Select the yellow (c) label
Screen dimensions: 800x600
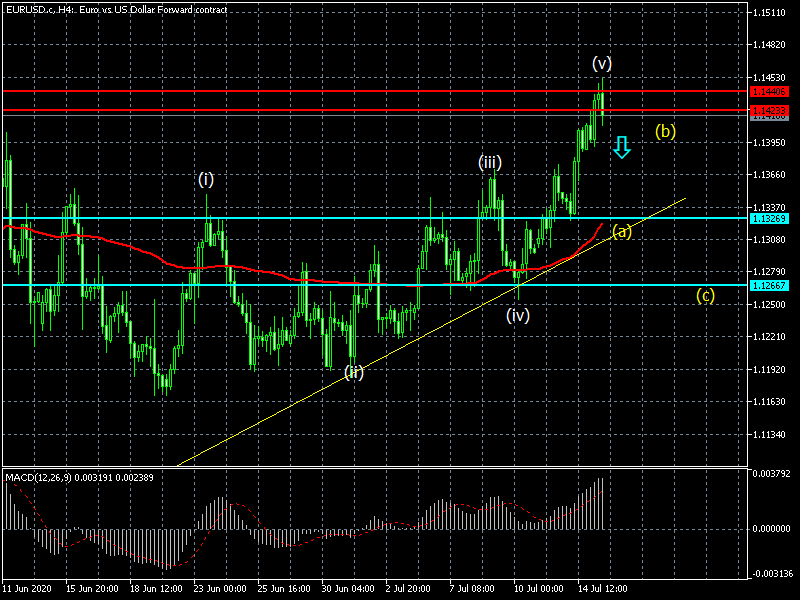tap(706, 295)
